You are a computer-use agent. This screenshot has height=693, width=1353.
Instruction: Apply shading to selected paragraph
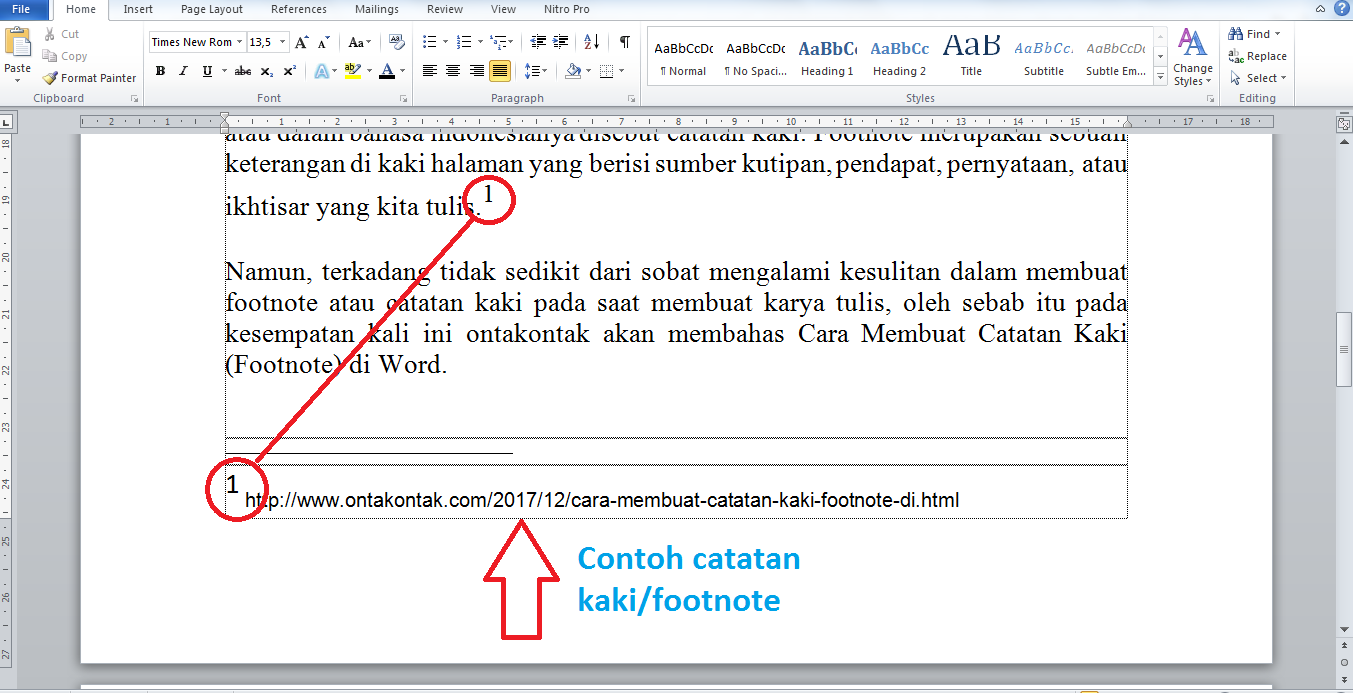tap(575, 72)
